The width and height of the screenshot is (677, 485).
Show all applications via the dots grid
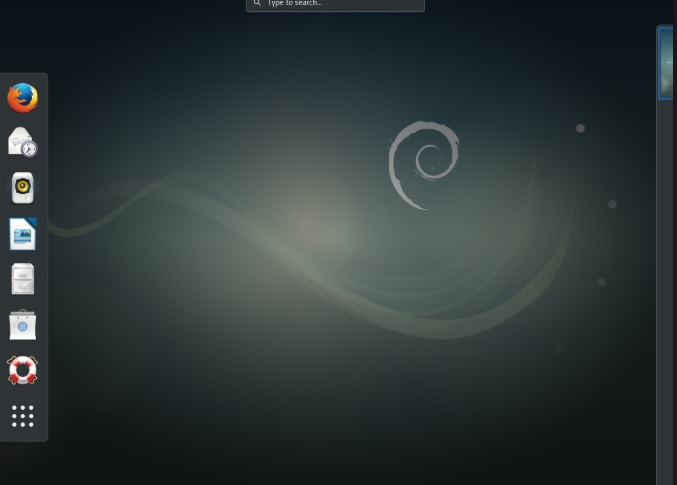[x=22, y=415]
